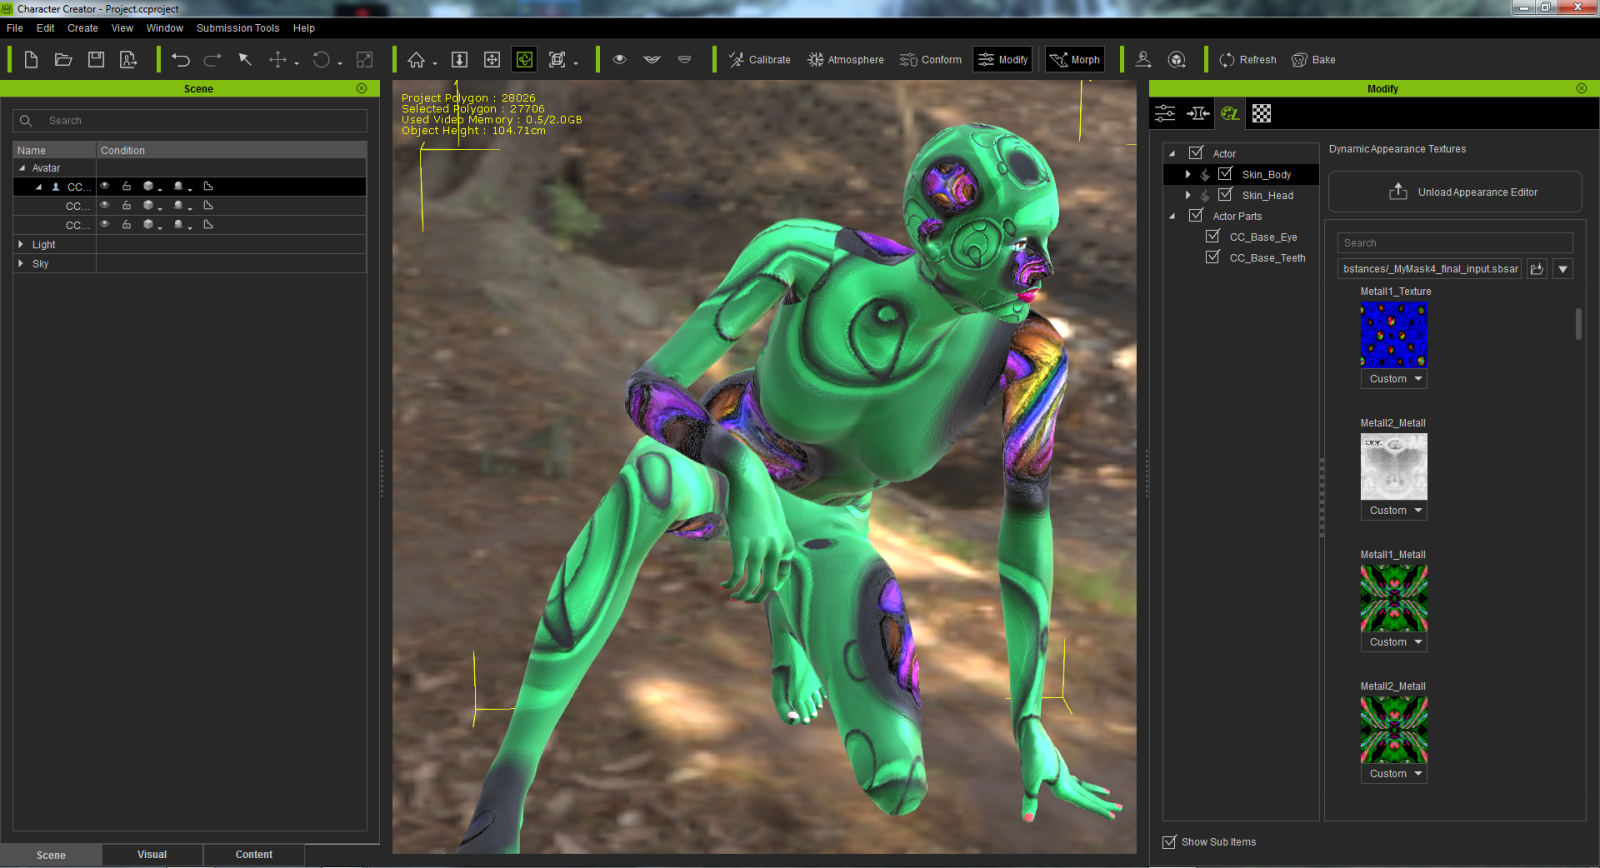Click the frame selected view icon
Screen dimensions: 1600x868
[557, 60]
